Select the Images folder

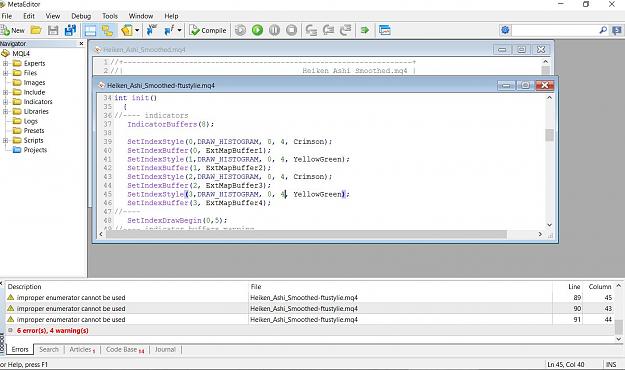click(34, 83)
